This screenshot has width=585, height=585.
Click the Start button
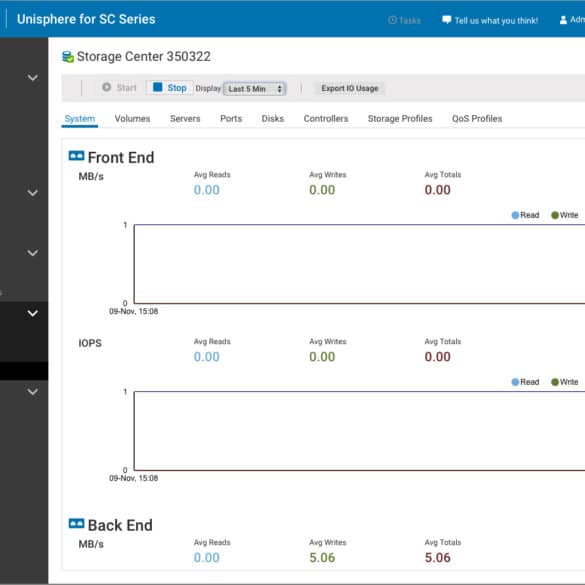pos(119,88)
